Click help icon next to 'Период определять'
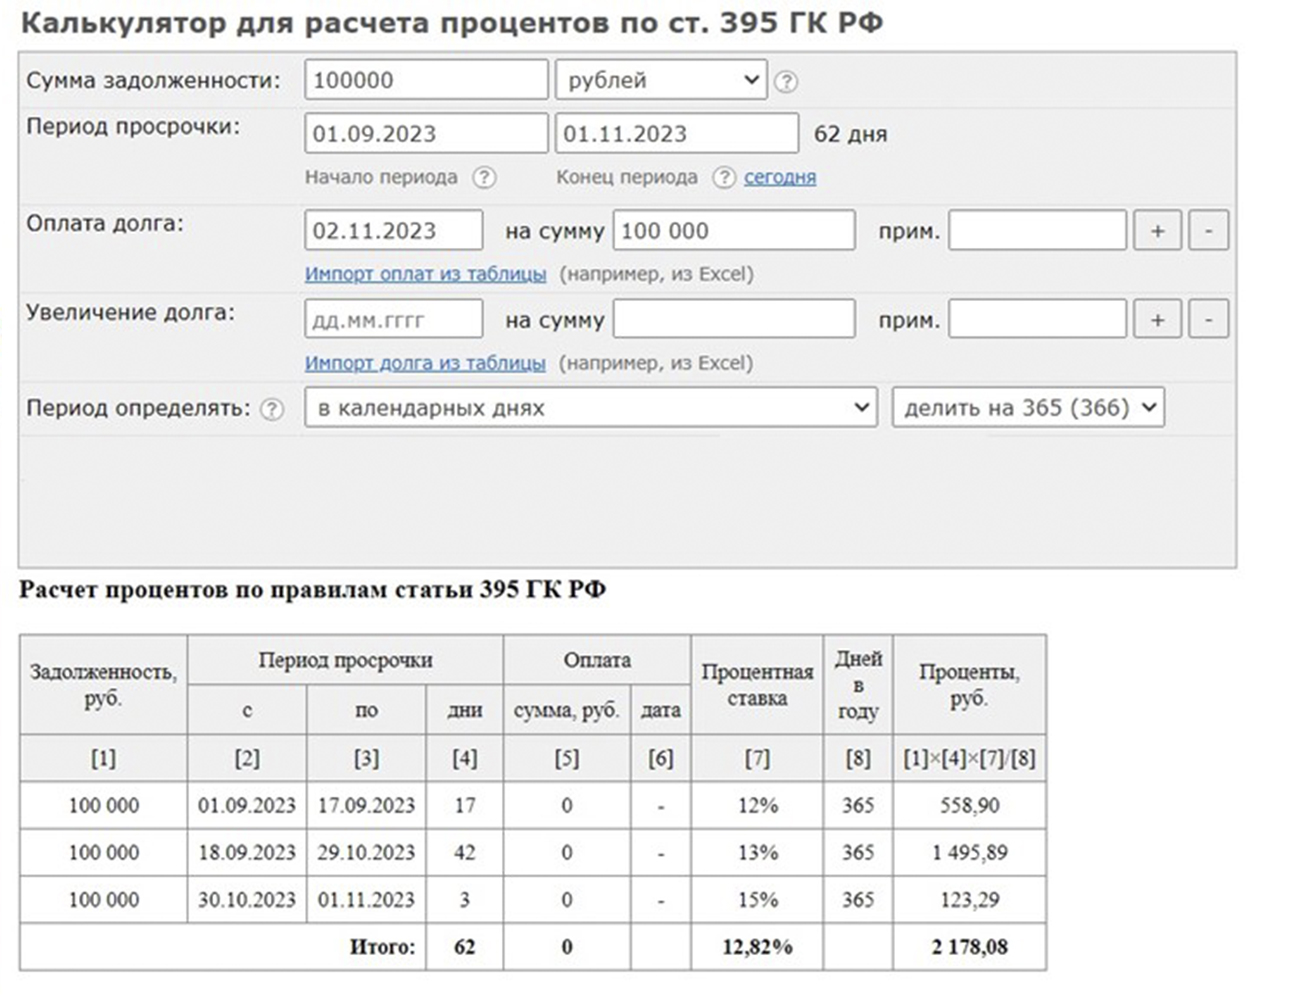Screen dimensions: 1296x1001 point(272,409)
